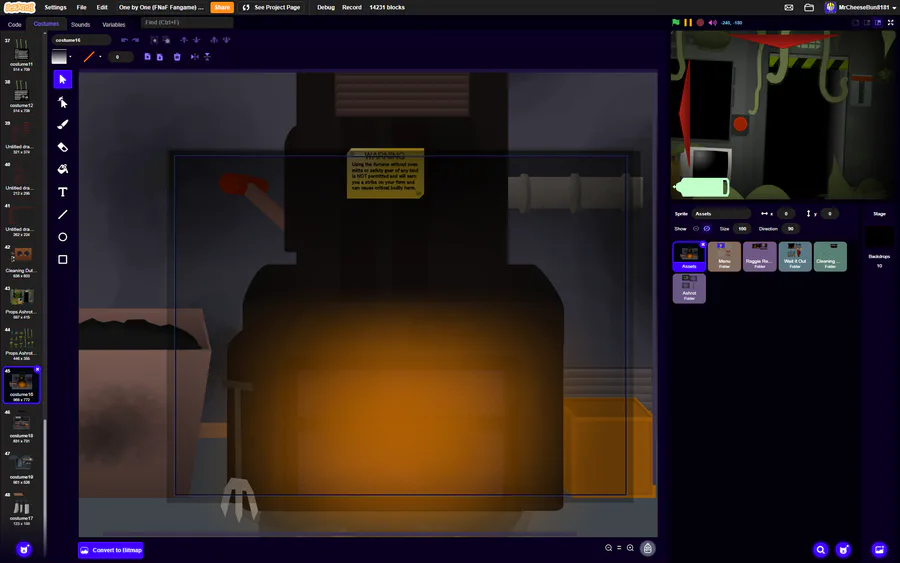Open the File menu

tap(82, 7)
